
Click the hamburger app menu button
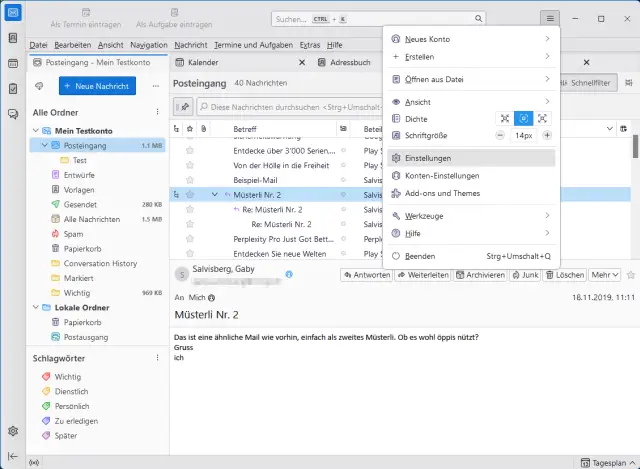[x=549, y=18]
